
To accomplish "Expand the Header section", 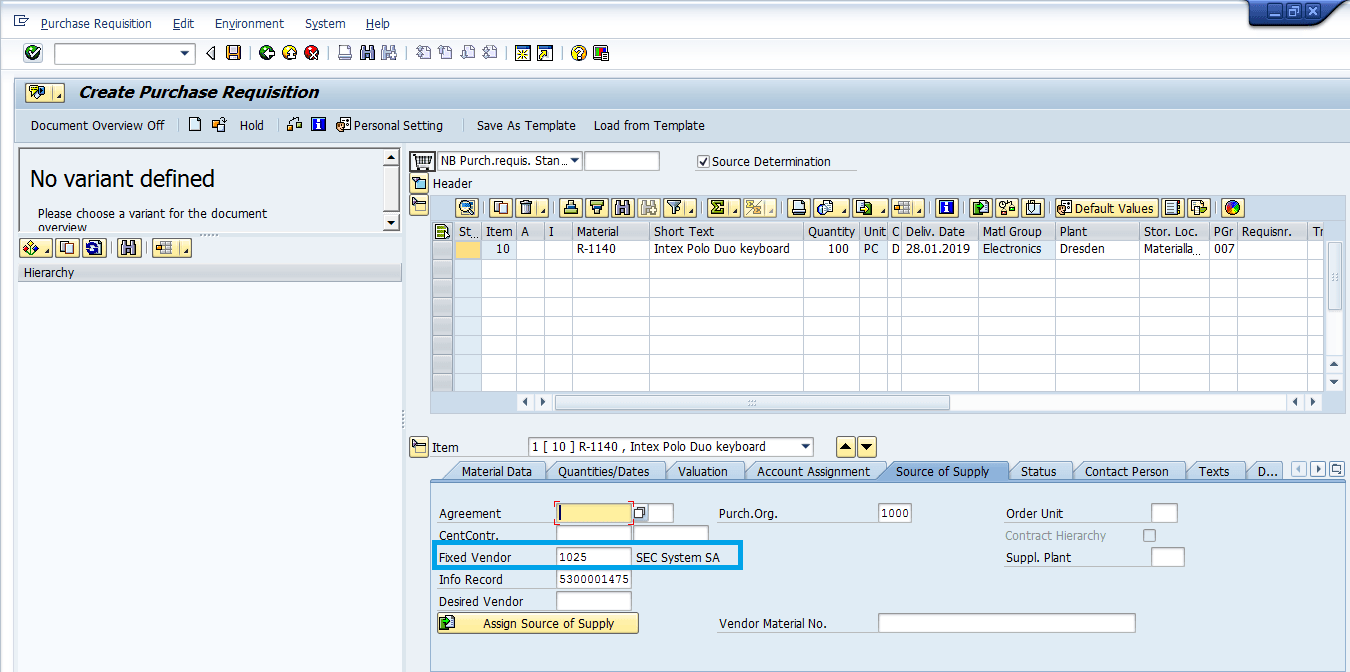I will click(x=419, y=183).
